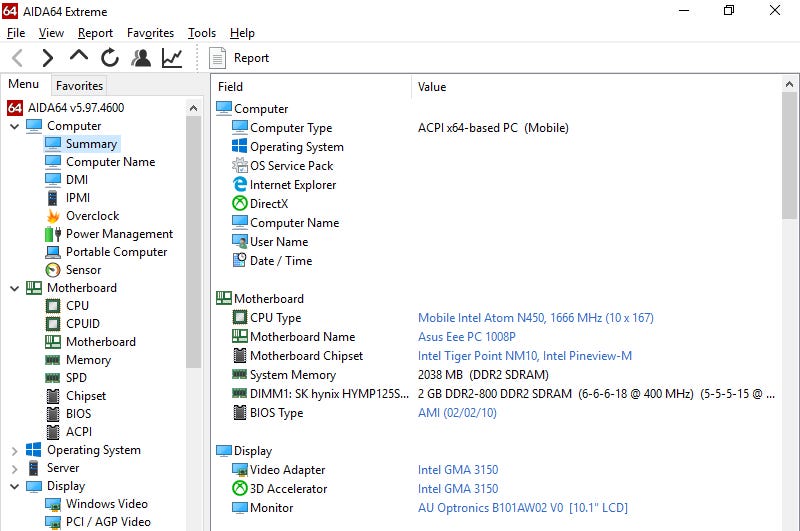Go back with the left arrow toolbar icon
Viewport: 800px width, 531px height.
pyautogui.click(x=17, y=58)
